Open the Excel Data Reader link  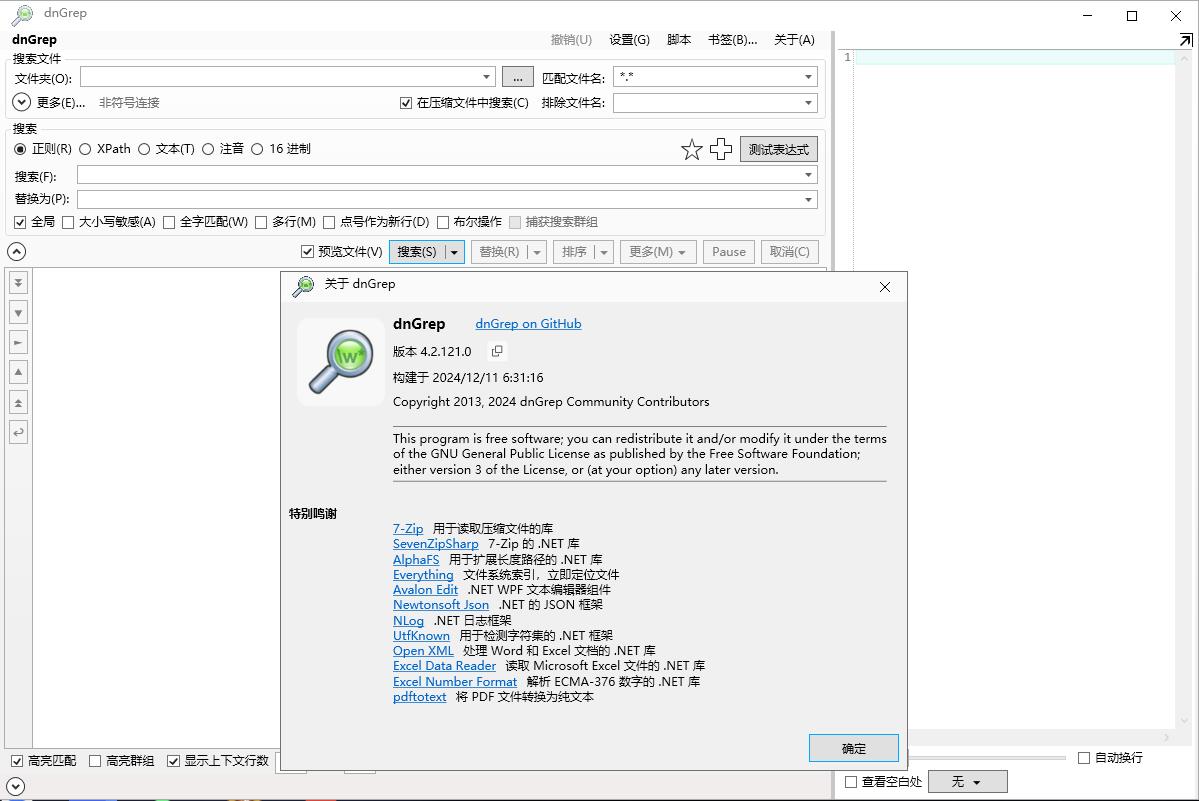pos(444,666)
